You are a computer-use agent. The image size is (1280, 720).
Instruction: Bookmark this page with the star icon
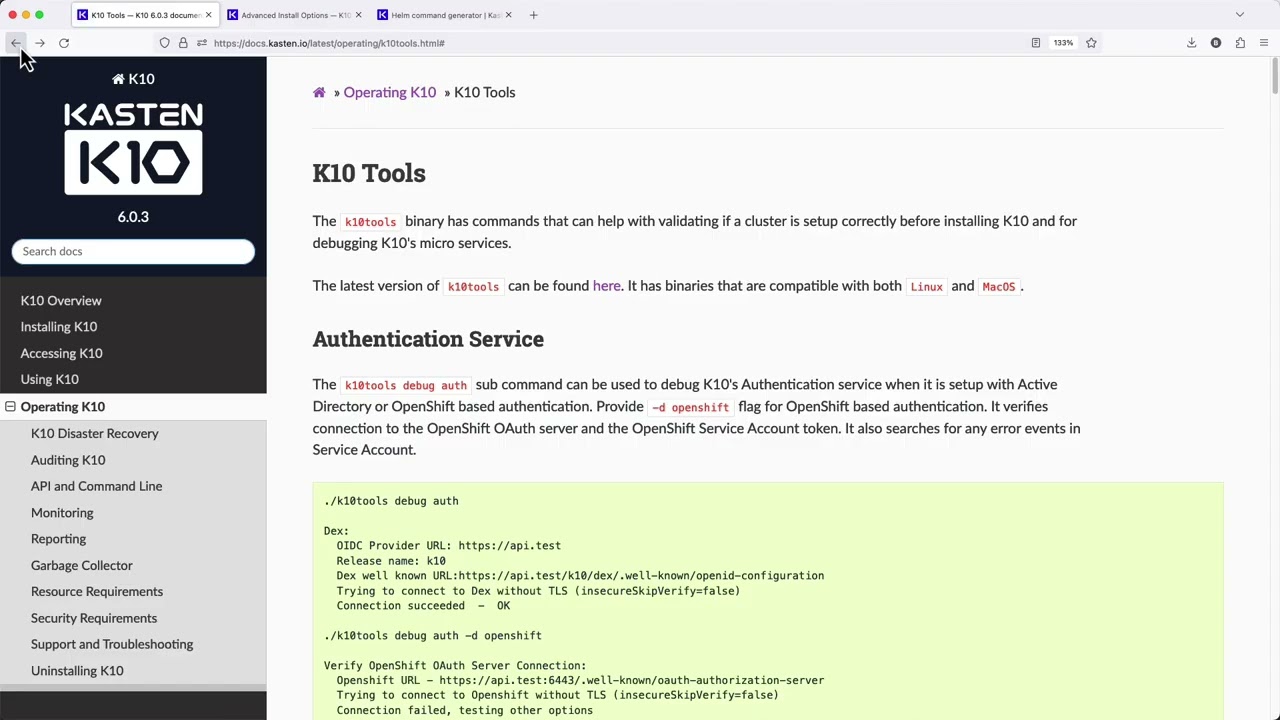point(1091,43)
